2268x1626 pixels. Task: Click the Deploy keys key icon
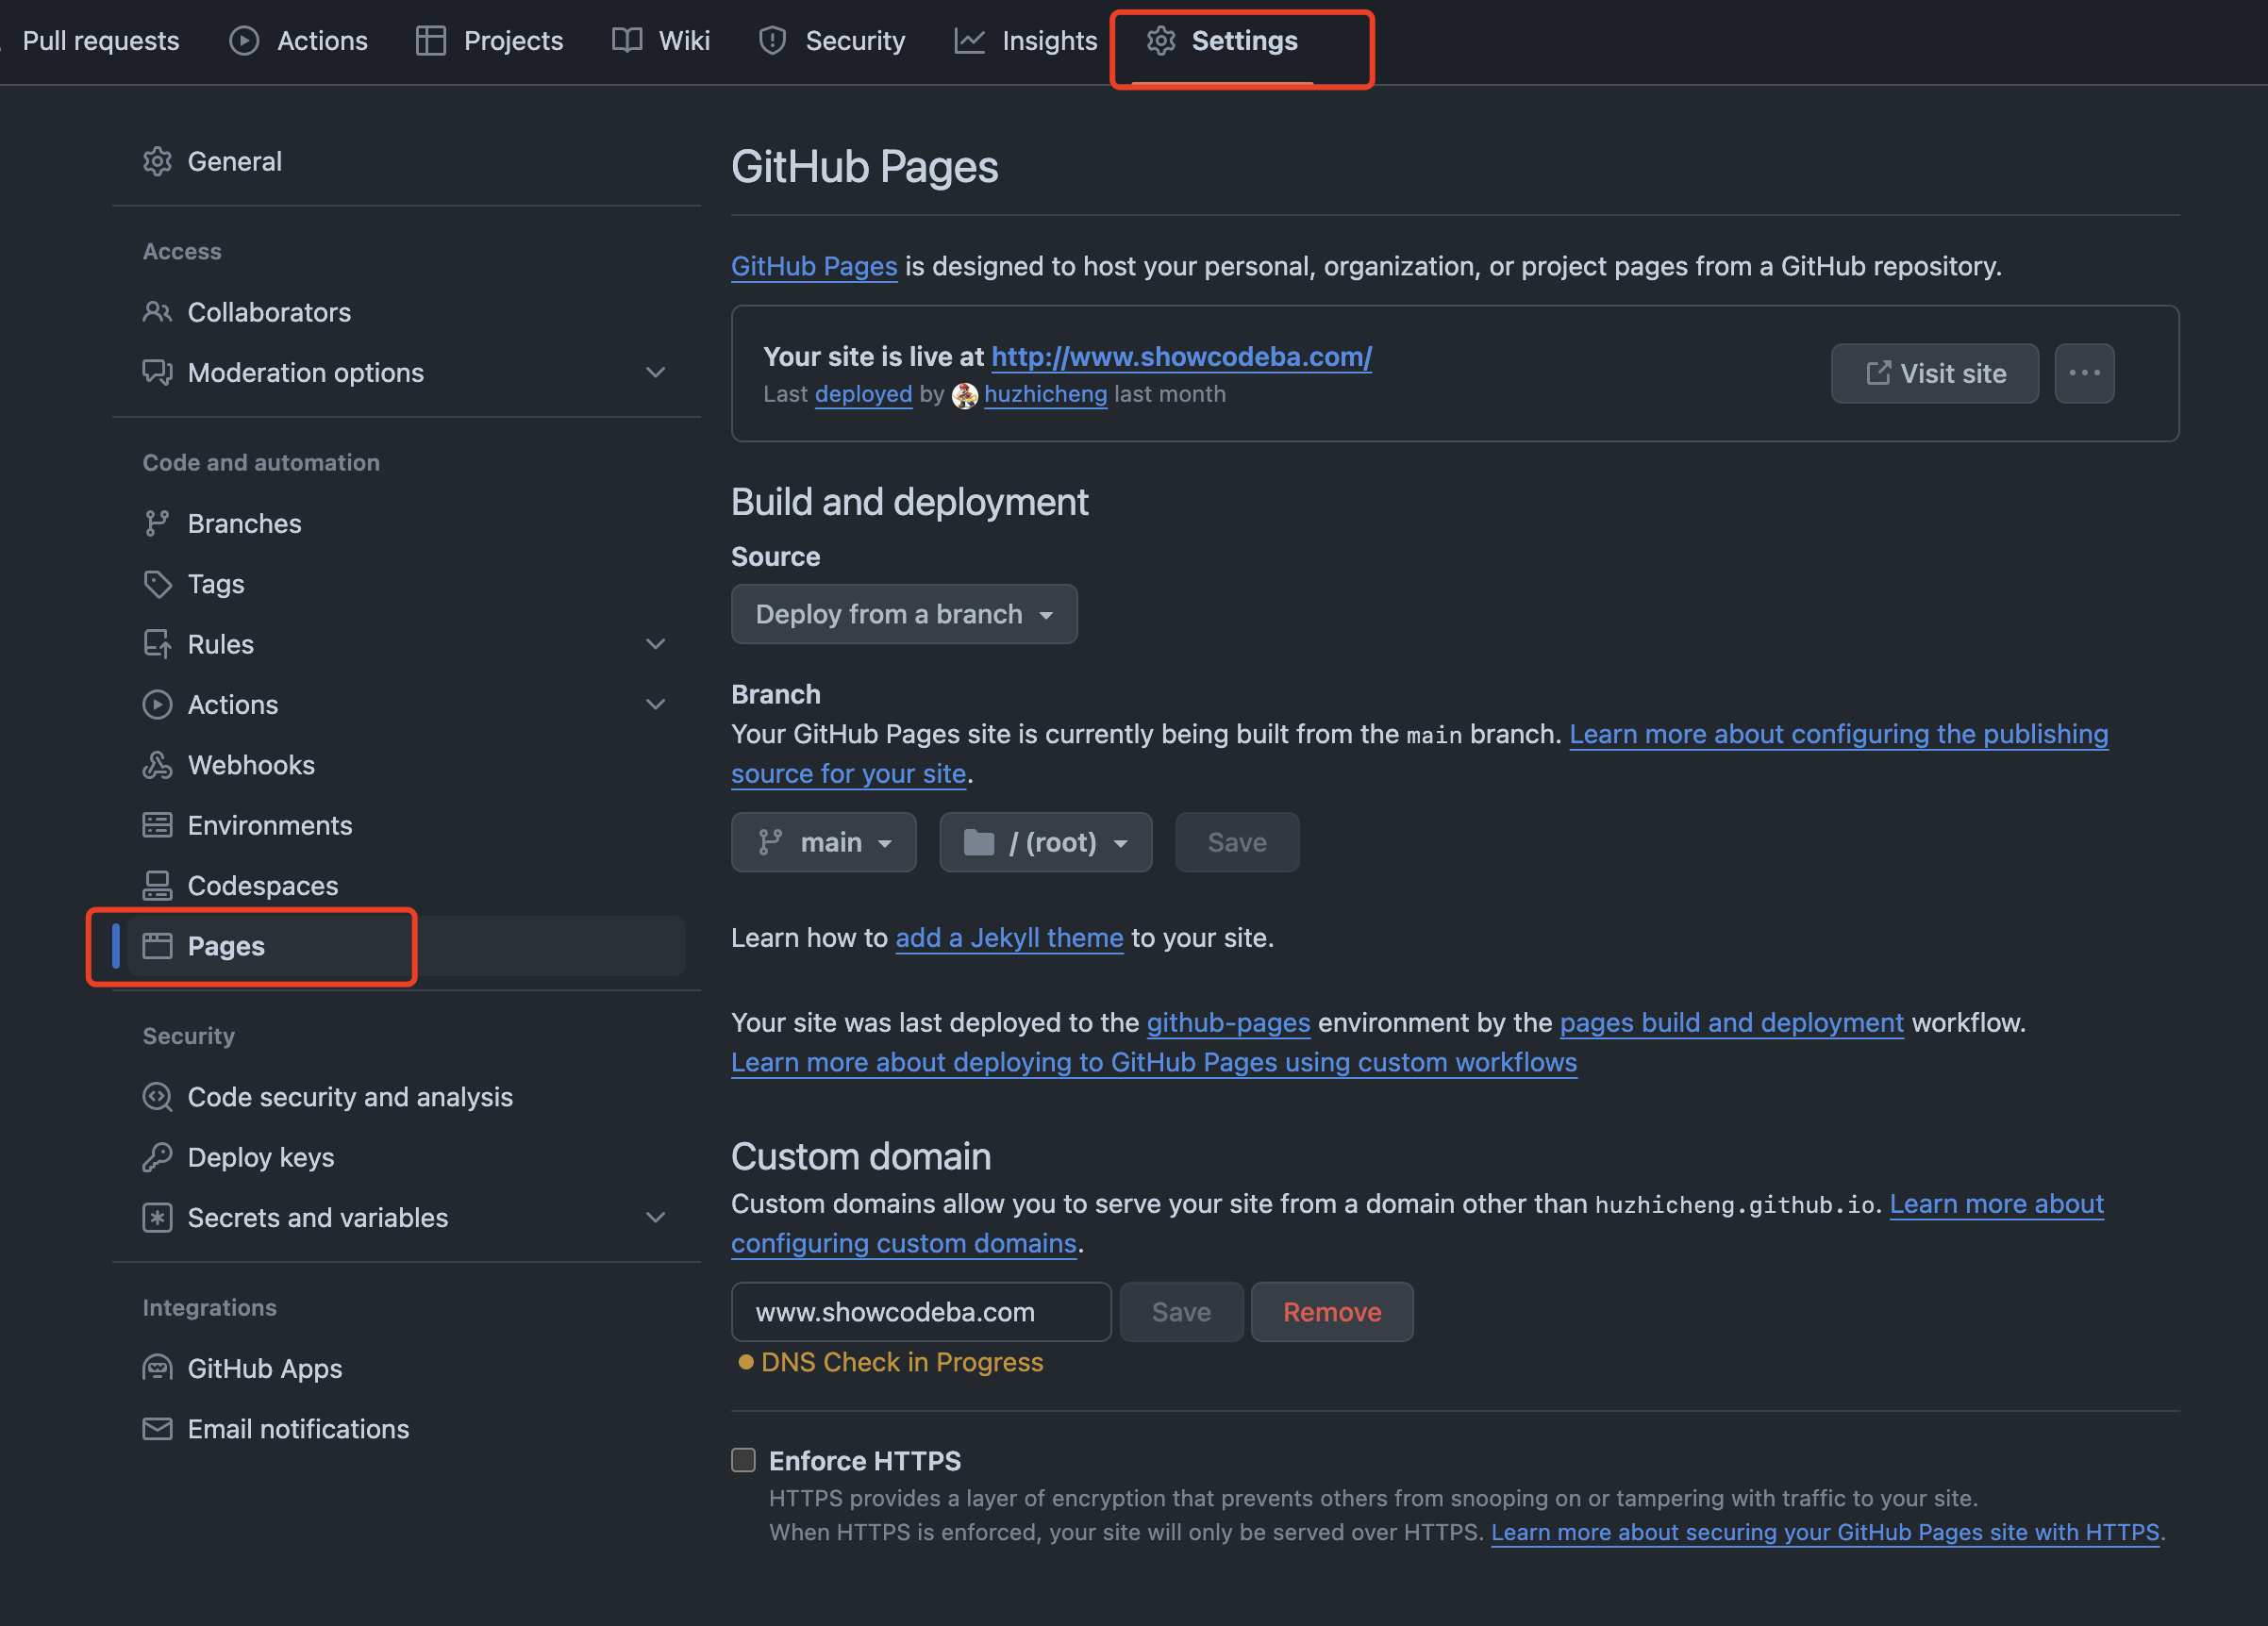[157, 1157]
